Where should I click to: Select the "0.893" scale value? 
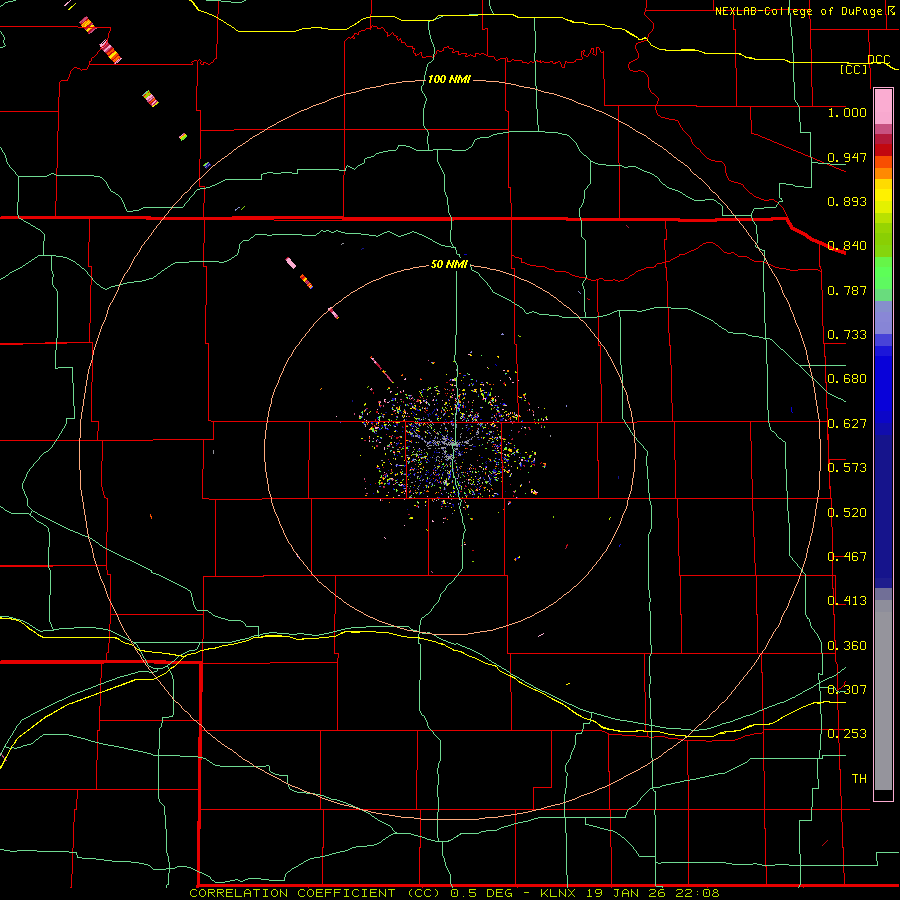(x=847, y=201)
